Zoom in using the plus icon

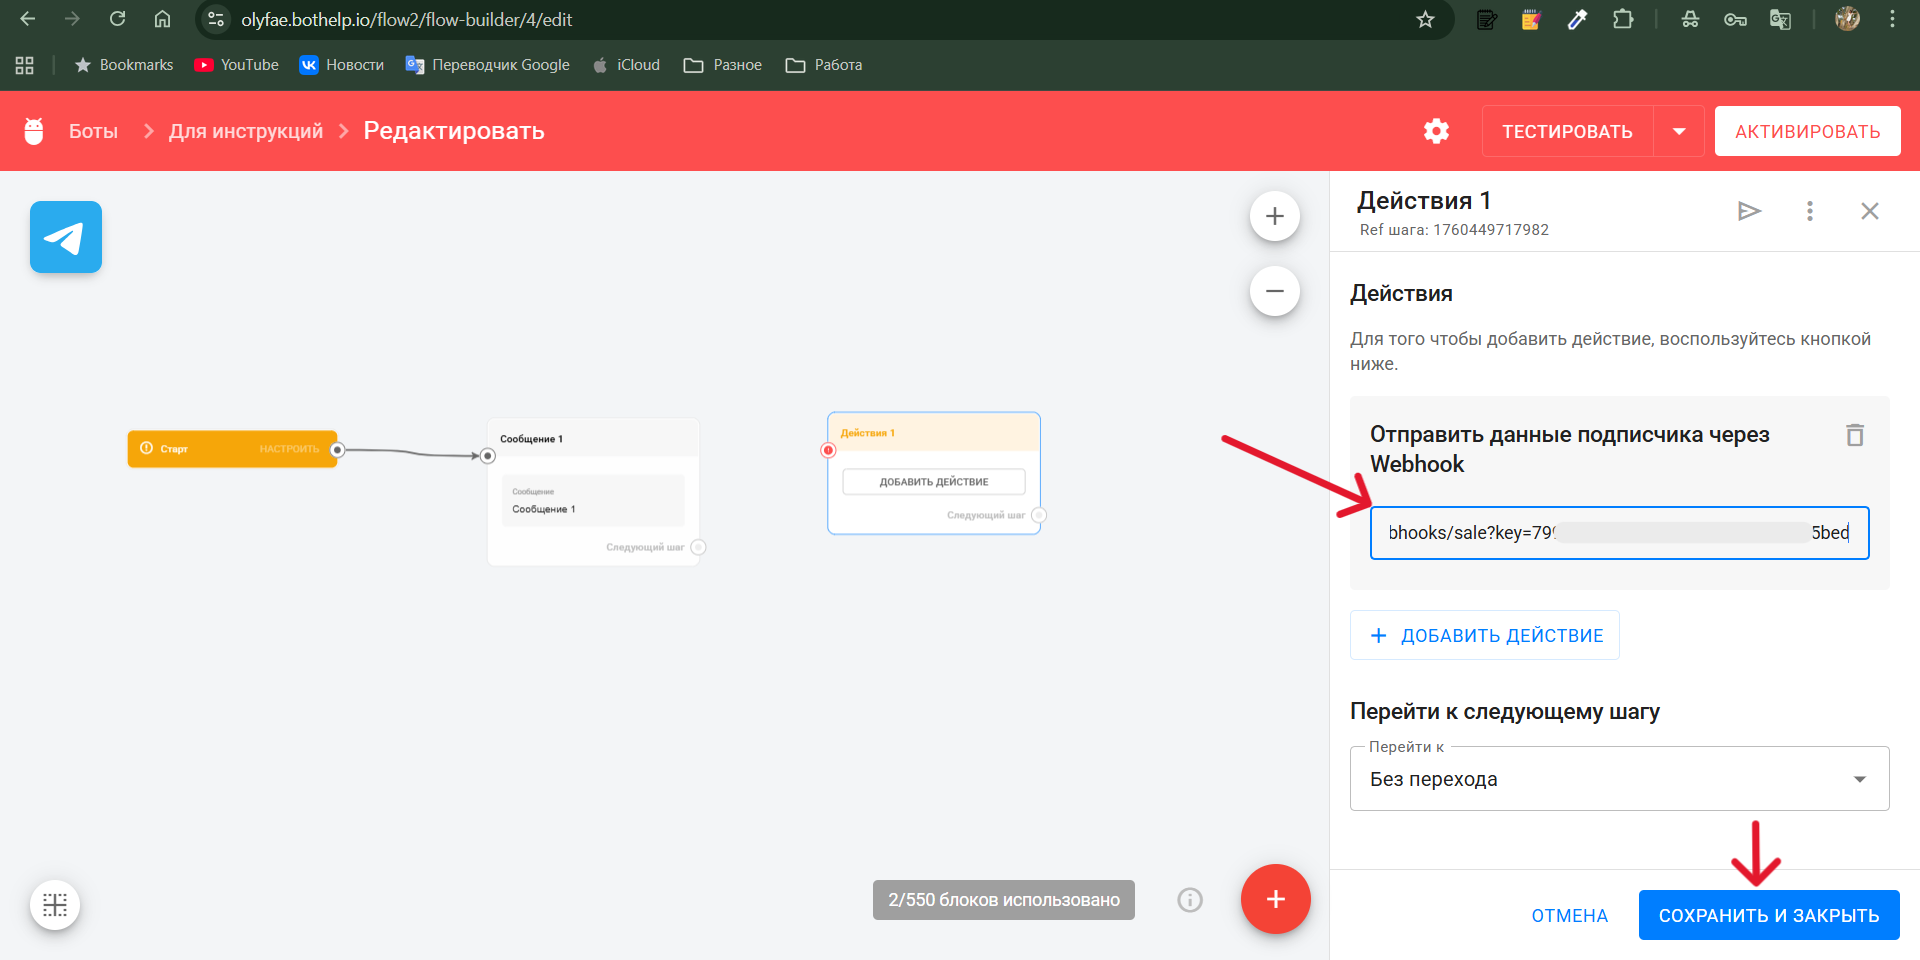(1275, 215)
